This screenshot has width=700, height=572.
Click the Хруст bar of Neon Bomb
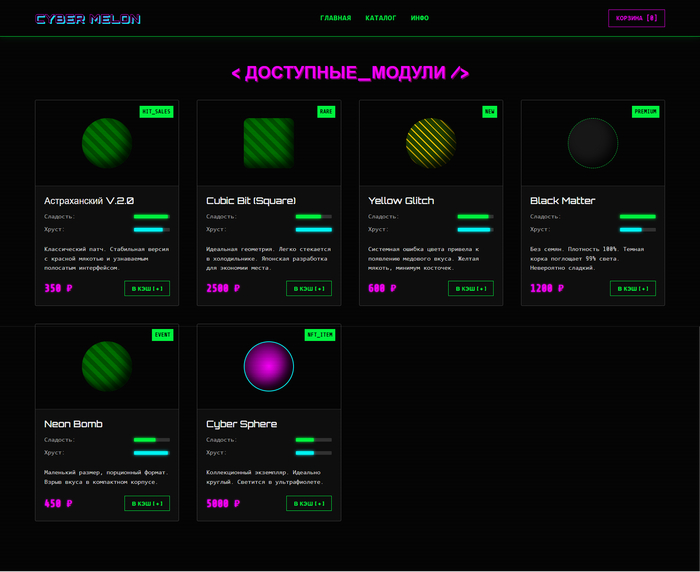point(151,453)
